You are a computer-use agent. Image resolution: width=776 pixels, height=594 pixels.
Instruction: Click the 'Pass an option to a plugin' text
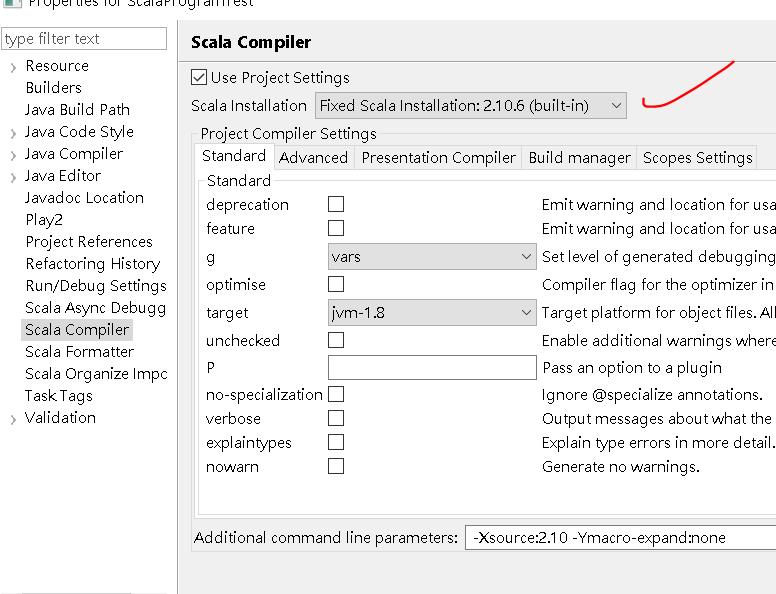(632, 368)
